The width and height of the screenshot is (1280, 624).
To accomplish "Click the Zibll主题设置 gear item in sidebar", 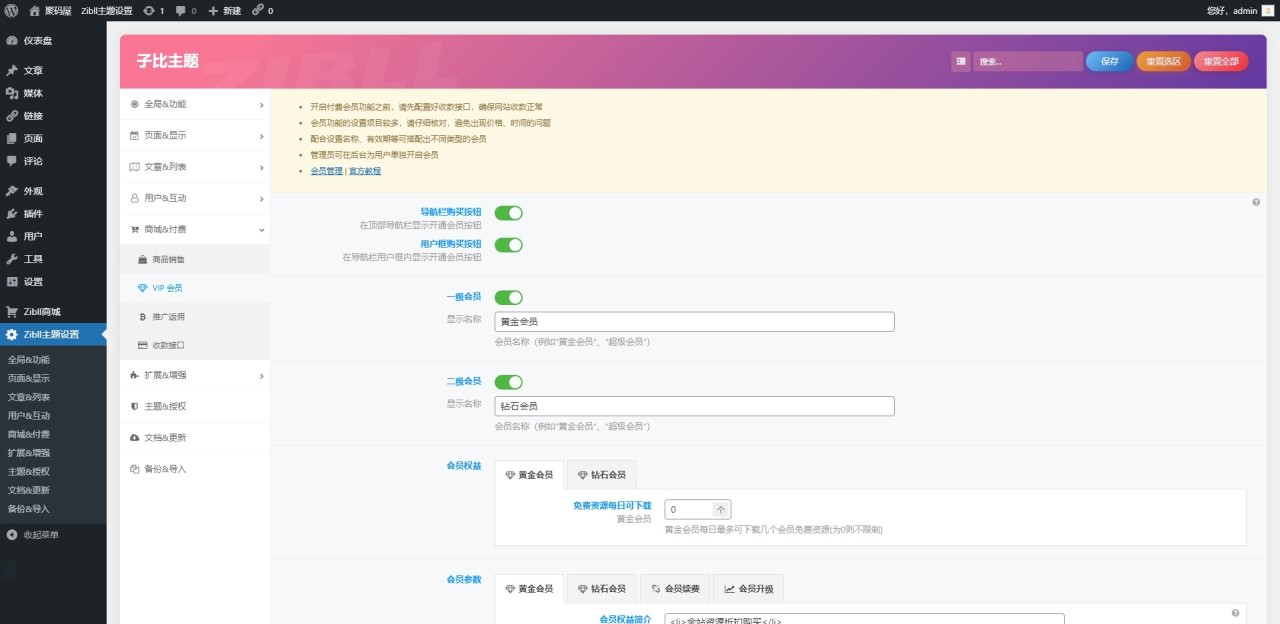I will point(53,334).
